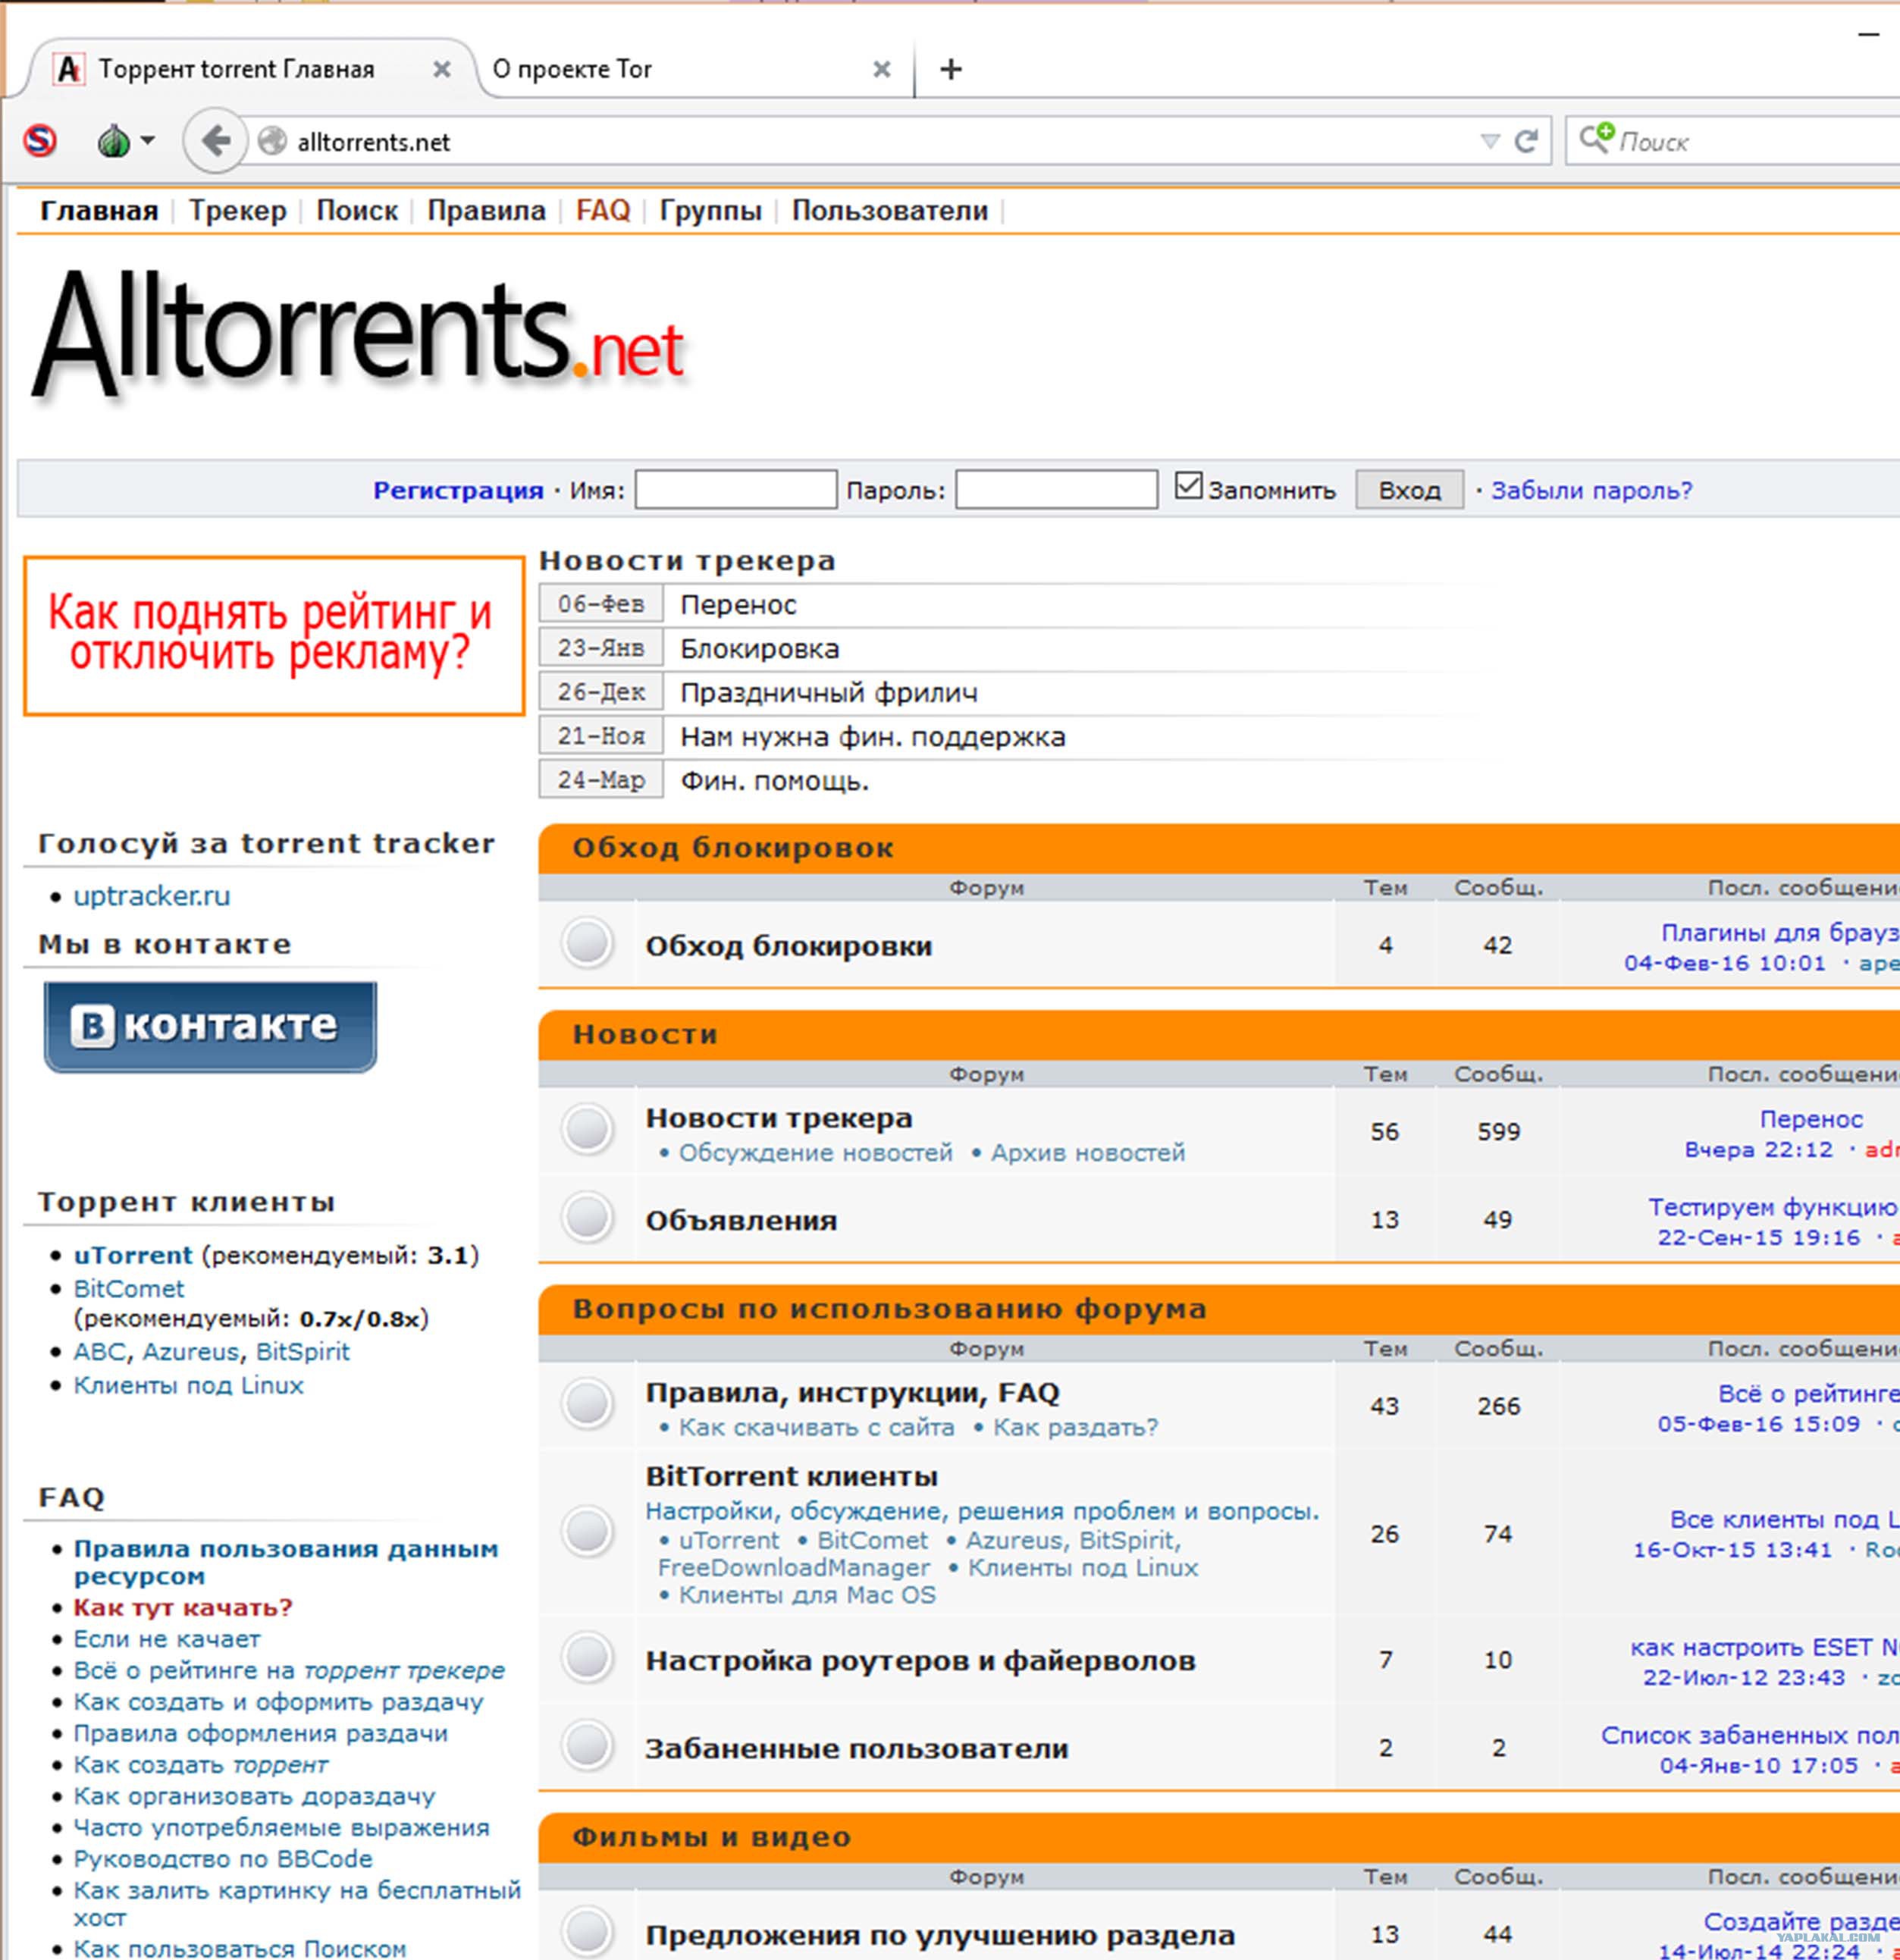Viewport: 1900px width, 1960px height.
Task: Open the Правила menu item
Action: [x=486, y=211]
